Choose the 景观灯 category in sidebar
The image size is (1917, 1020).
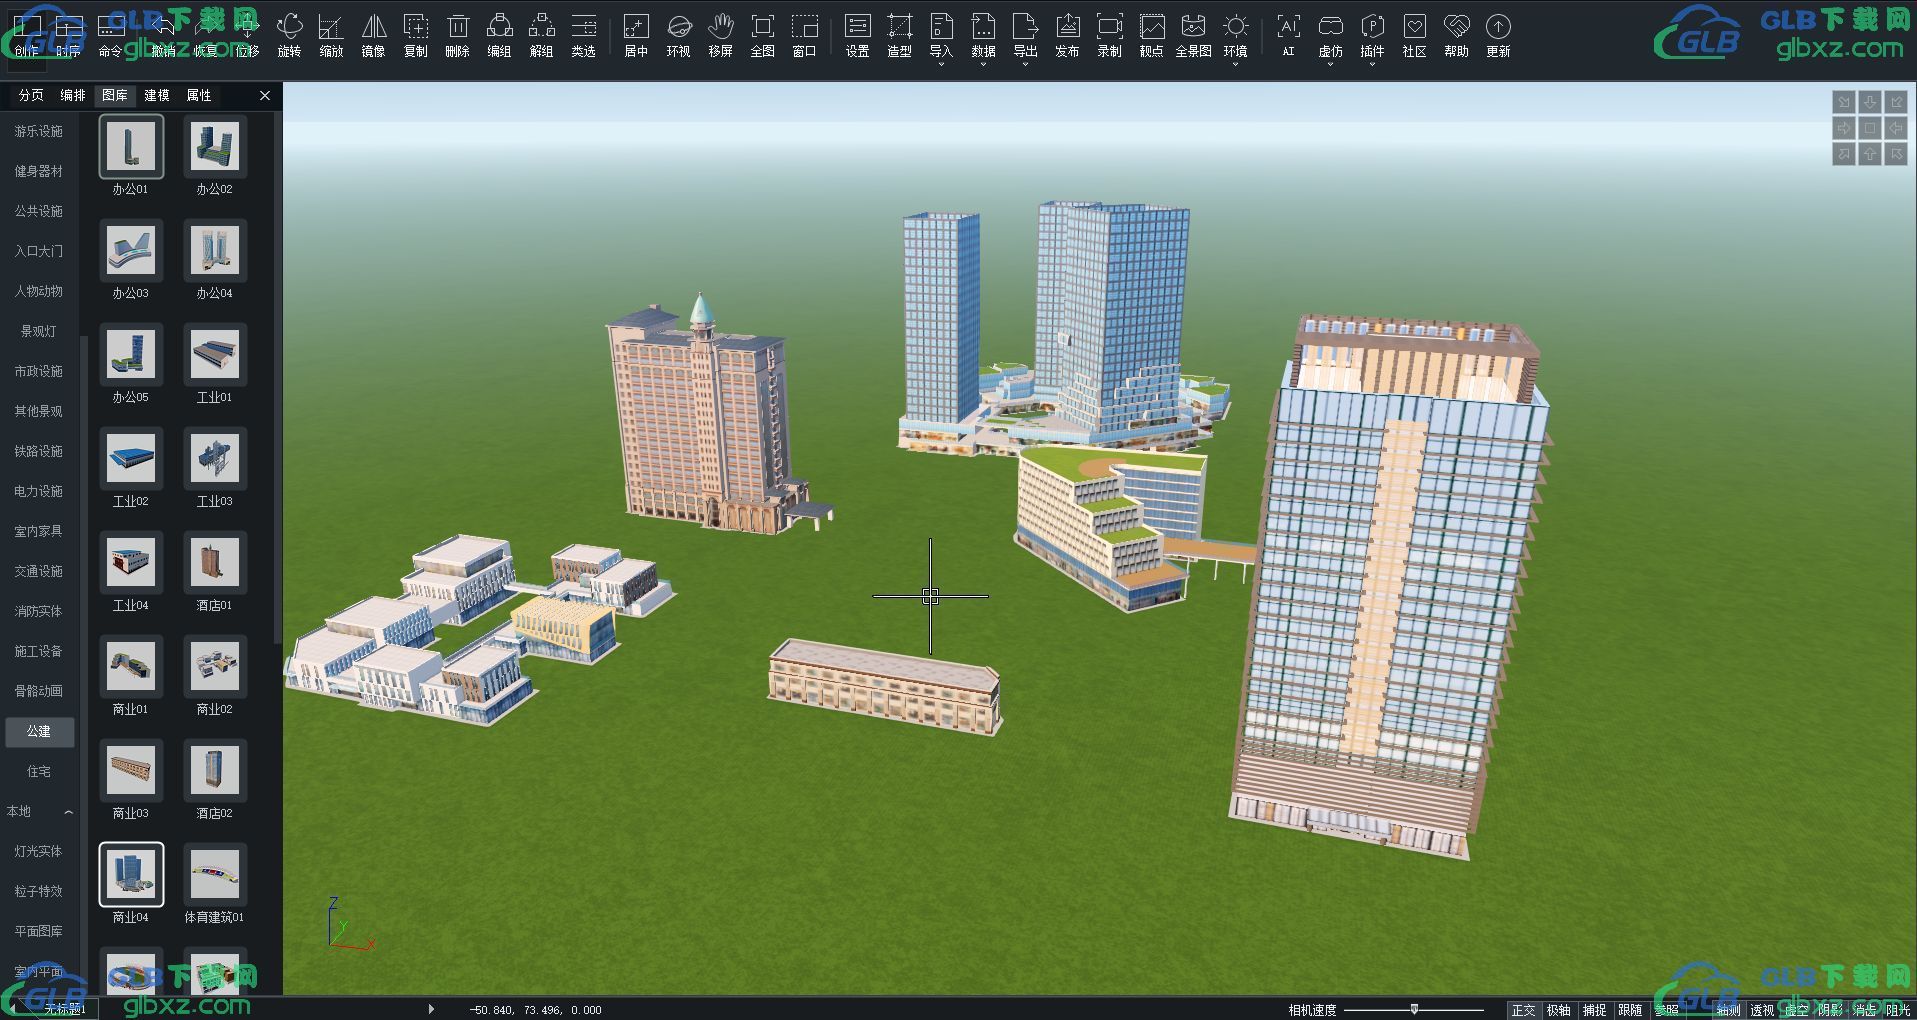click(39, 331)
